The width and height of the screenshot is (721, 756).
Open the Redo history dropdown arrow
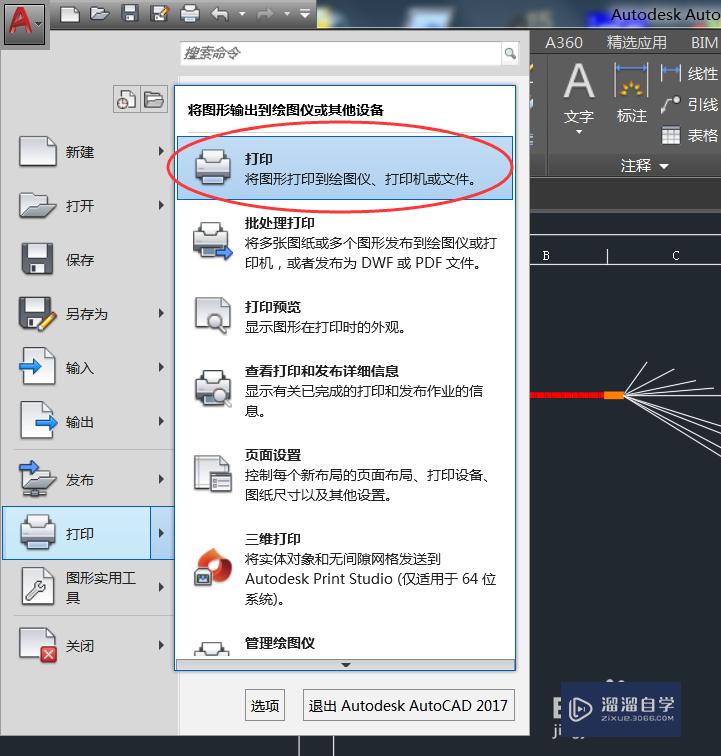pos(287,14)
